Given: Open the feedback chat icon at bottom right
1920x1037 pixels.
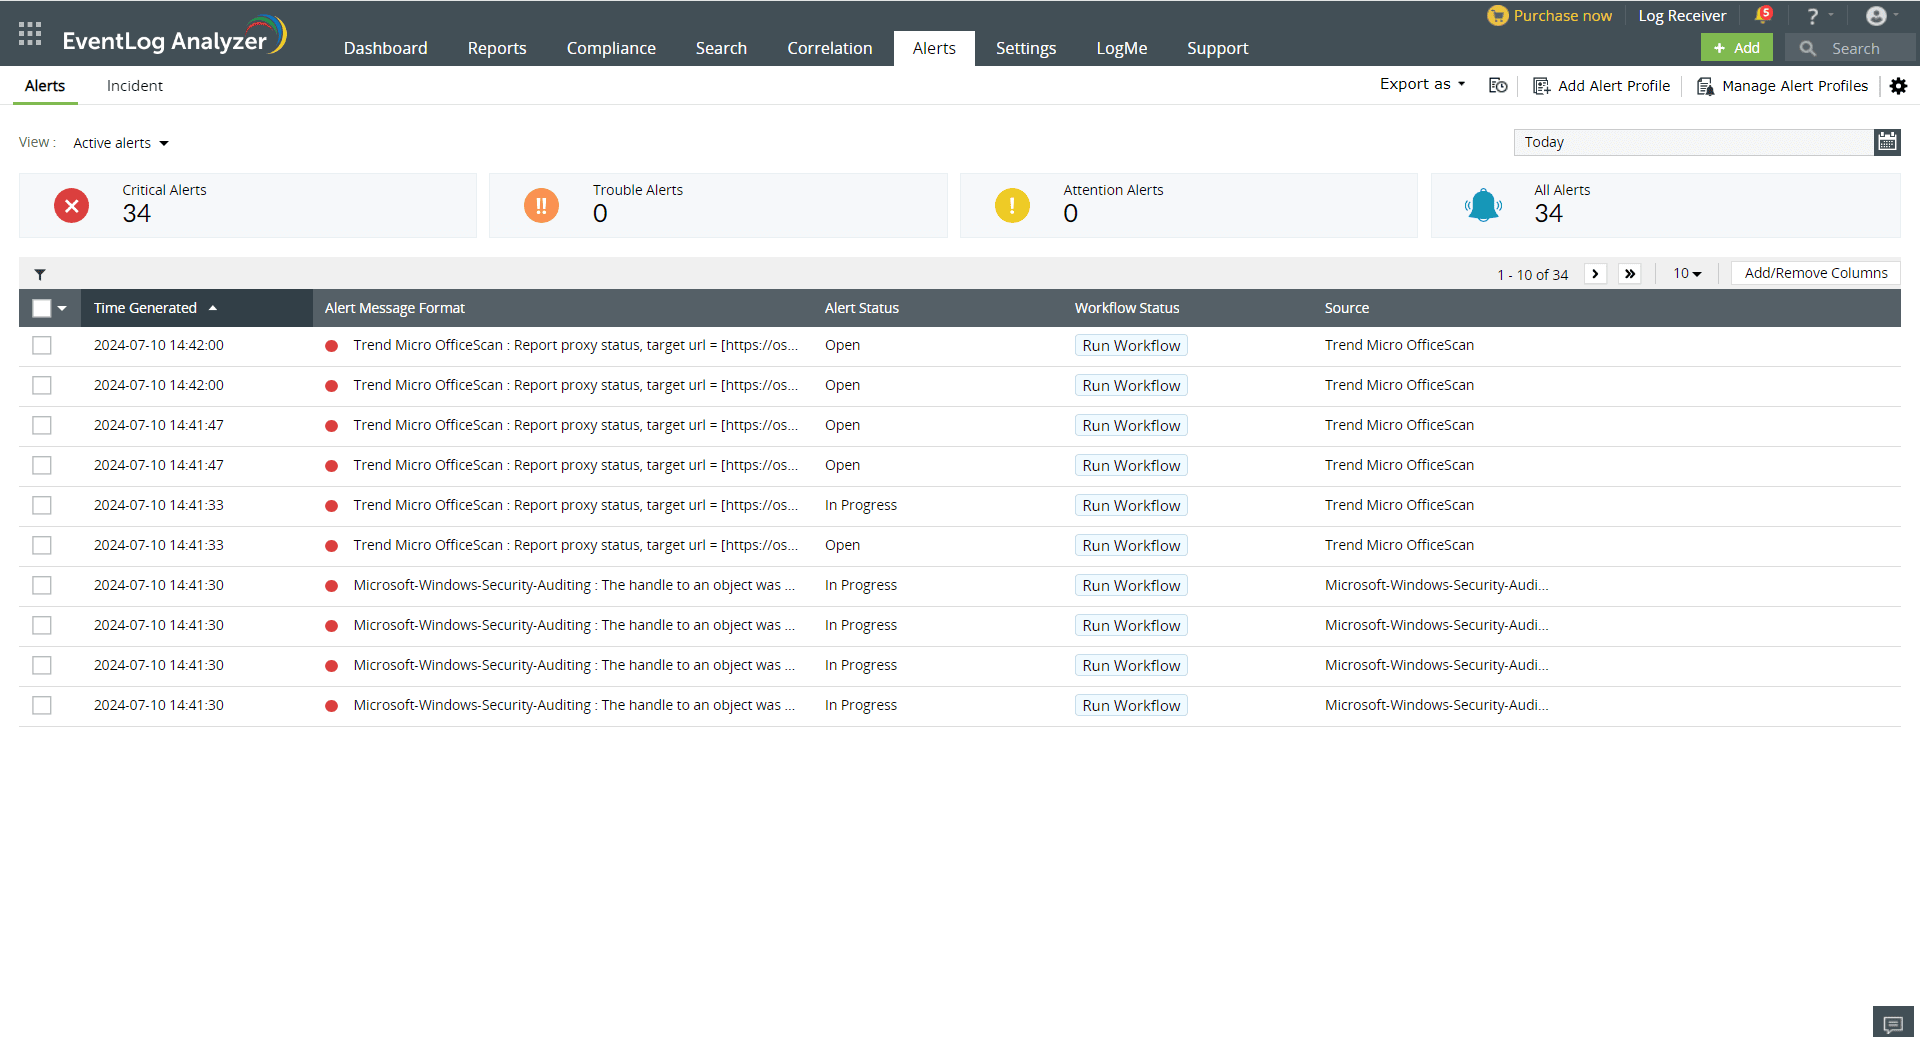Looking at the screenshot, I should click(x=1892, y=1021).
